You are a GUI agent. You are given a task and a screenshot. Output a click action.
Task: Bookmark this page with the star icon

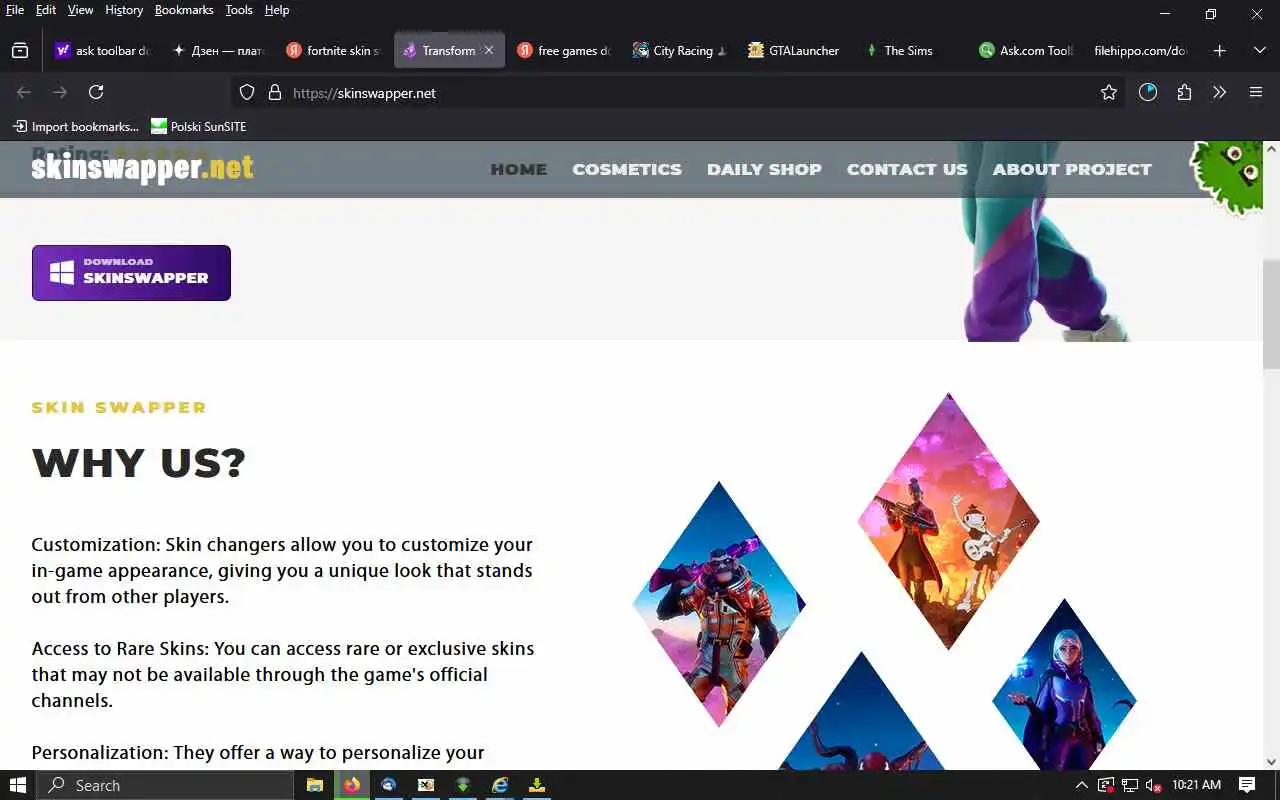tap(1108, 92)
